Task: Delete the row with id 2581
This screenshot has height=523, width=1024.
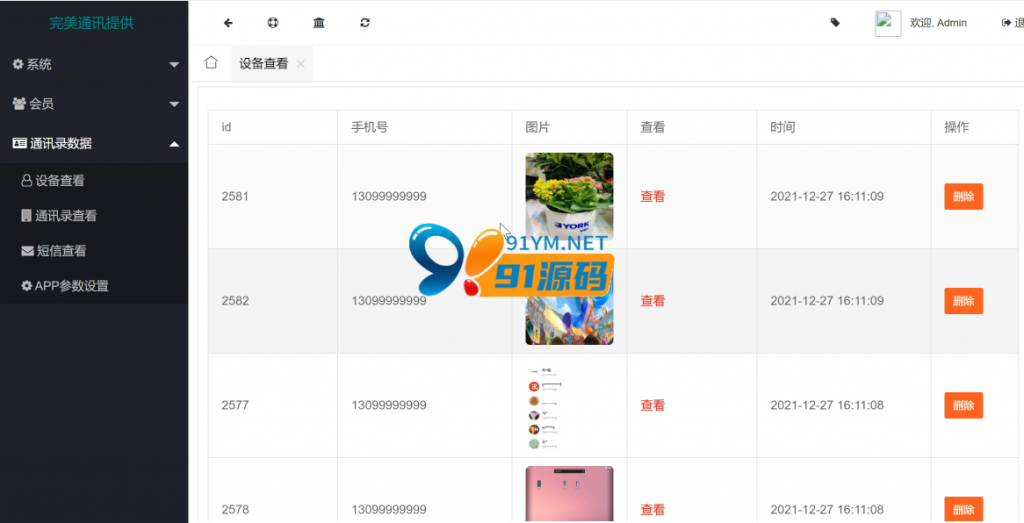Action: [963, 197]
